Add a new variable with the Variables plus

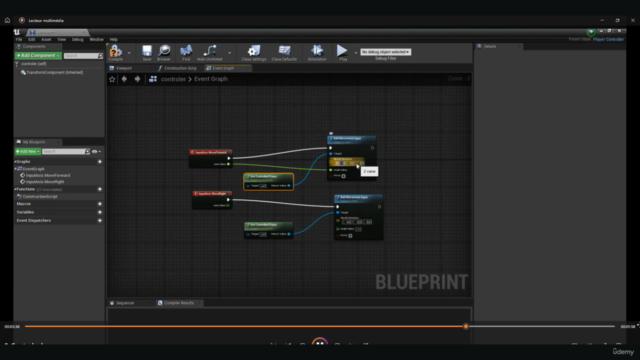(x=100, y=212)
